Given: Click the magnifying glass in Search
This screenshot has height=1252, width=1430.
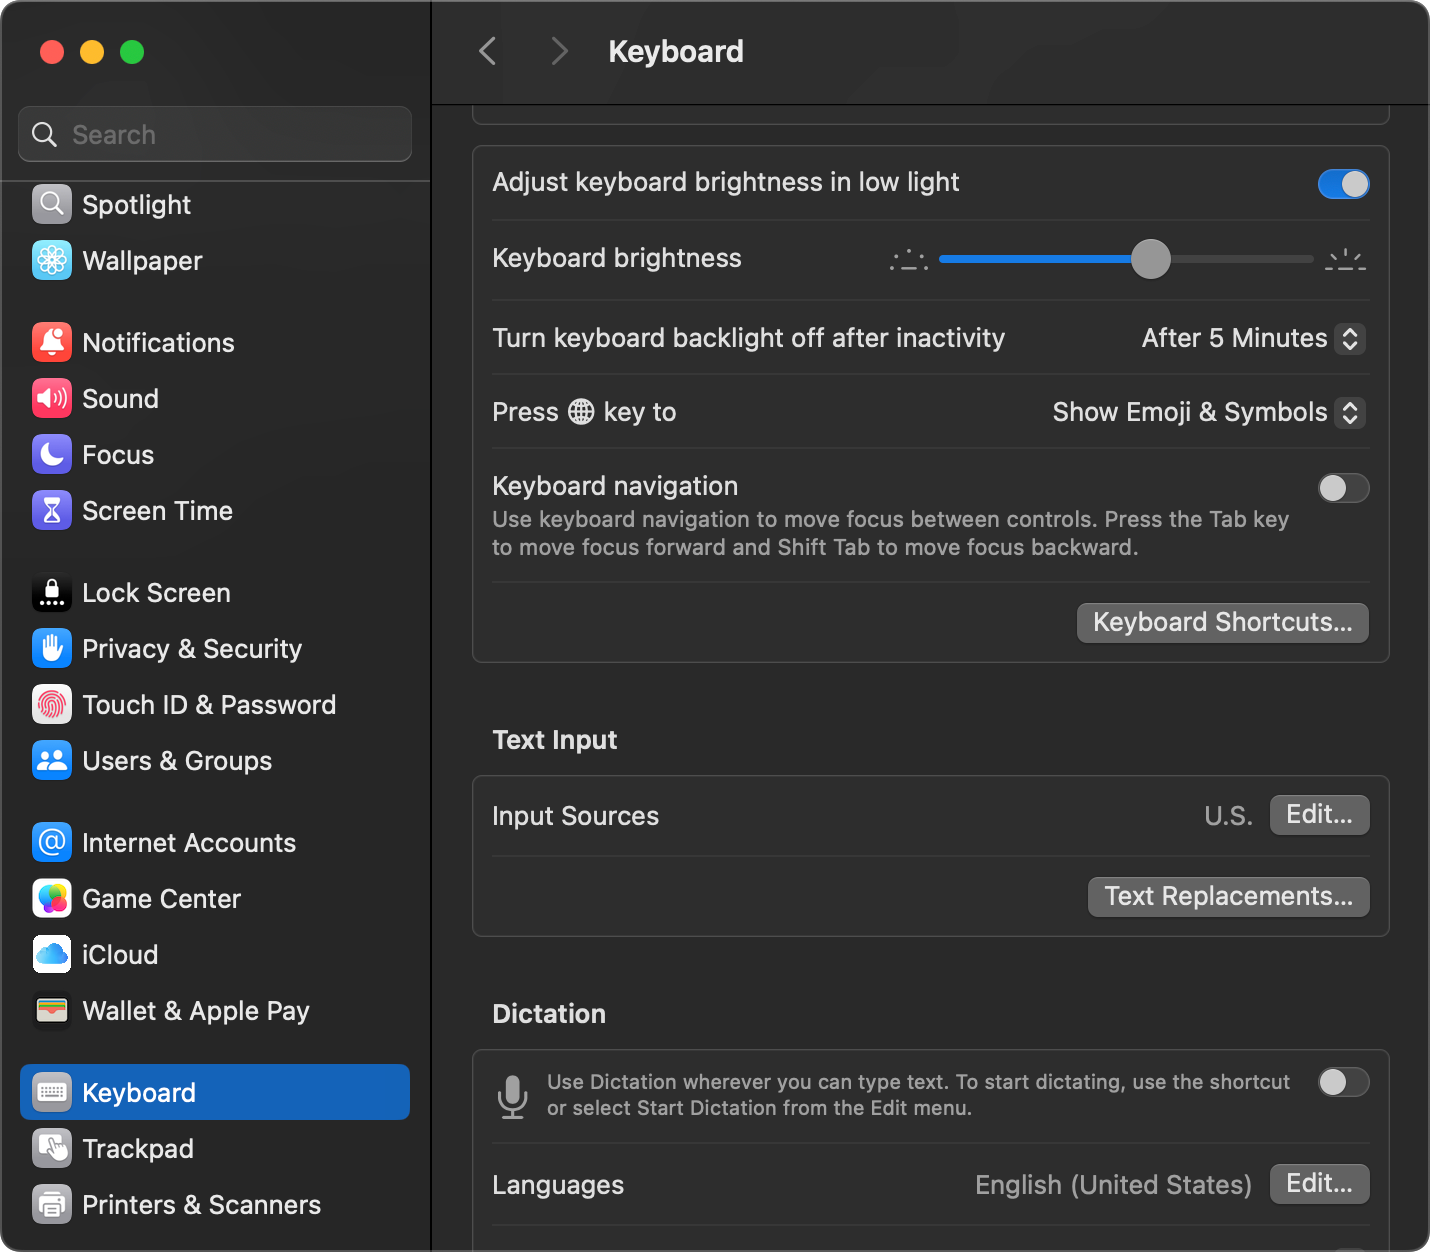Looking at the screenshot, I should point(44,134).
